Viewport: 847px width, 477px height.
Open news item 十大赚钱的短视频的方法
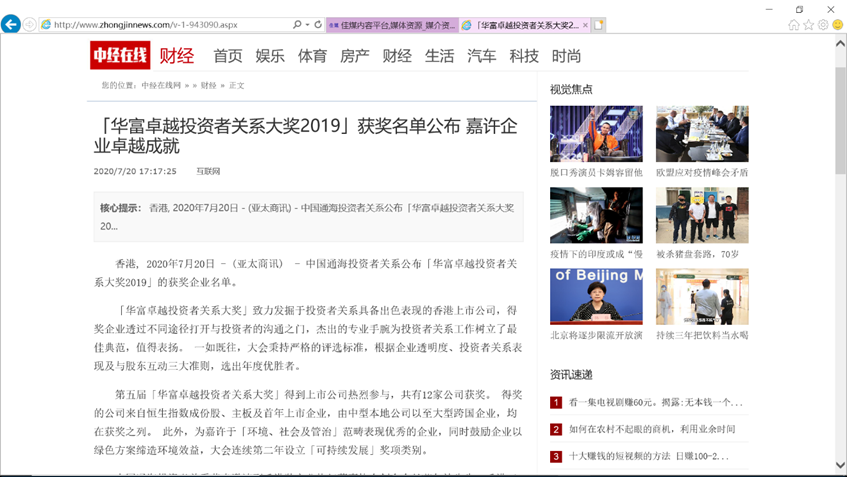click(x=649, y=456)
